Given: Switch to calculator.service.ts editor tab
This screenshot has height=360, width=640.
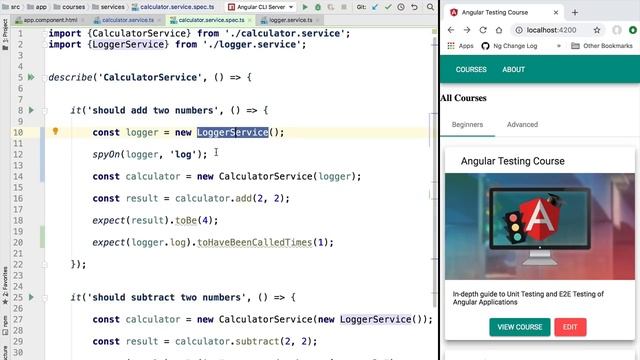Looking at the screenshot, I should click(127, 20).
